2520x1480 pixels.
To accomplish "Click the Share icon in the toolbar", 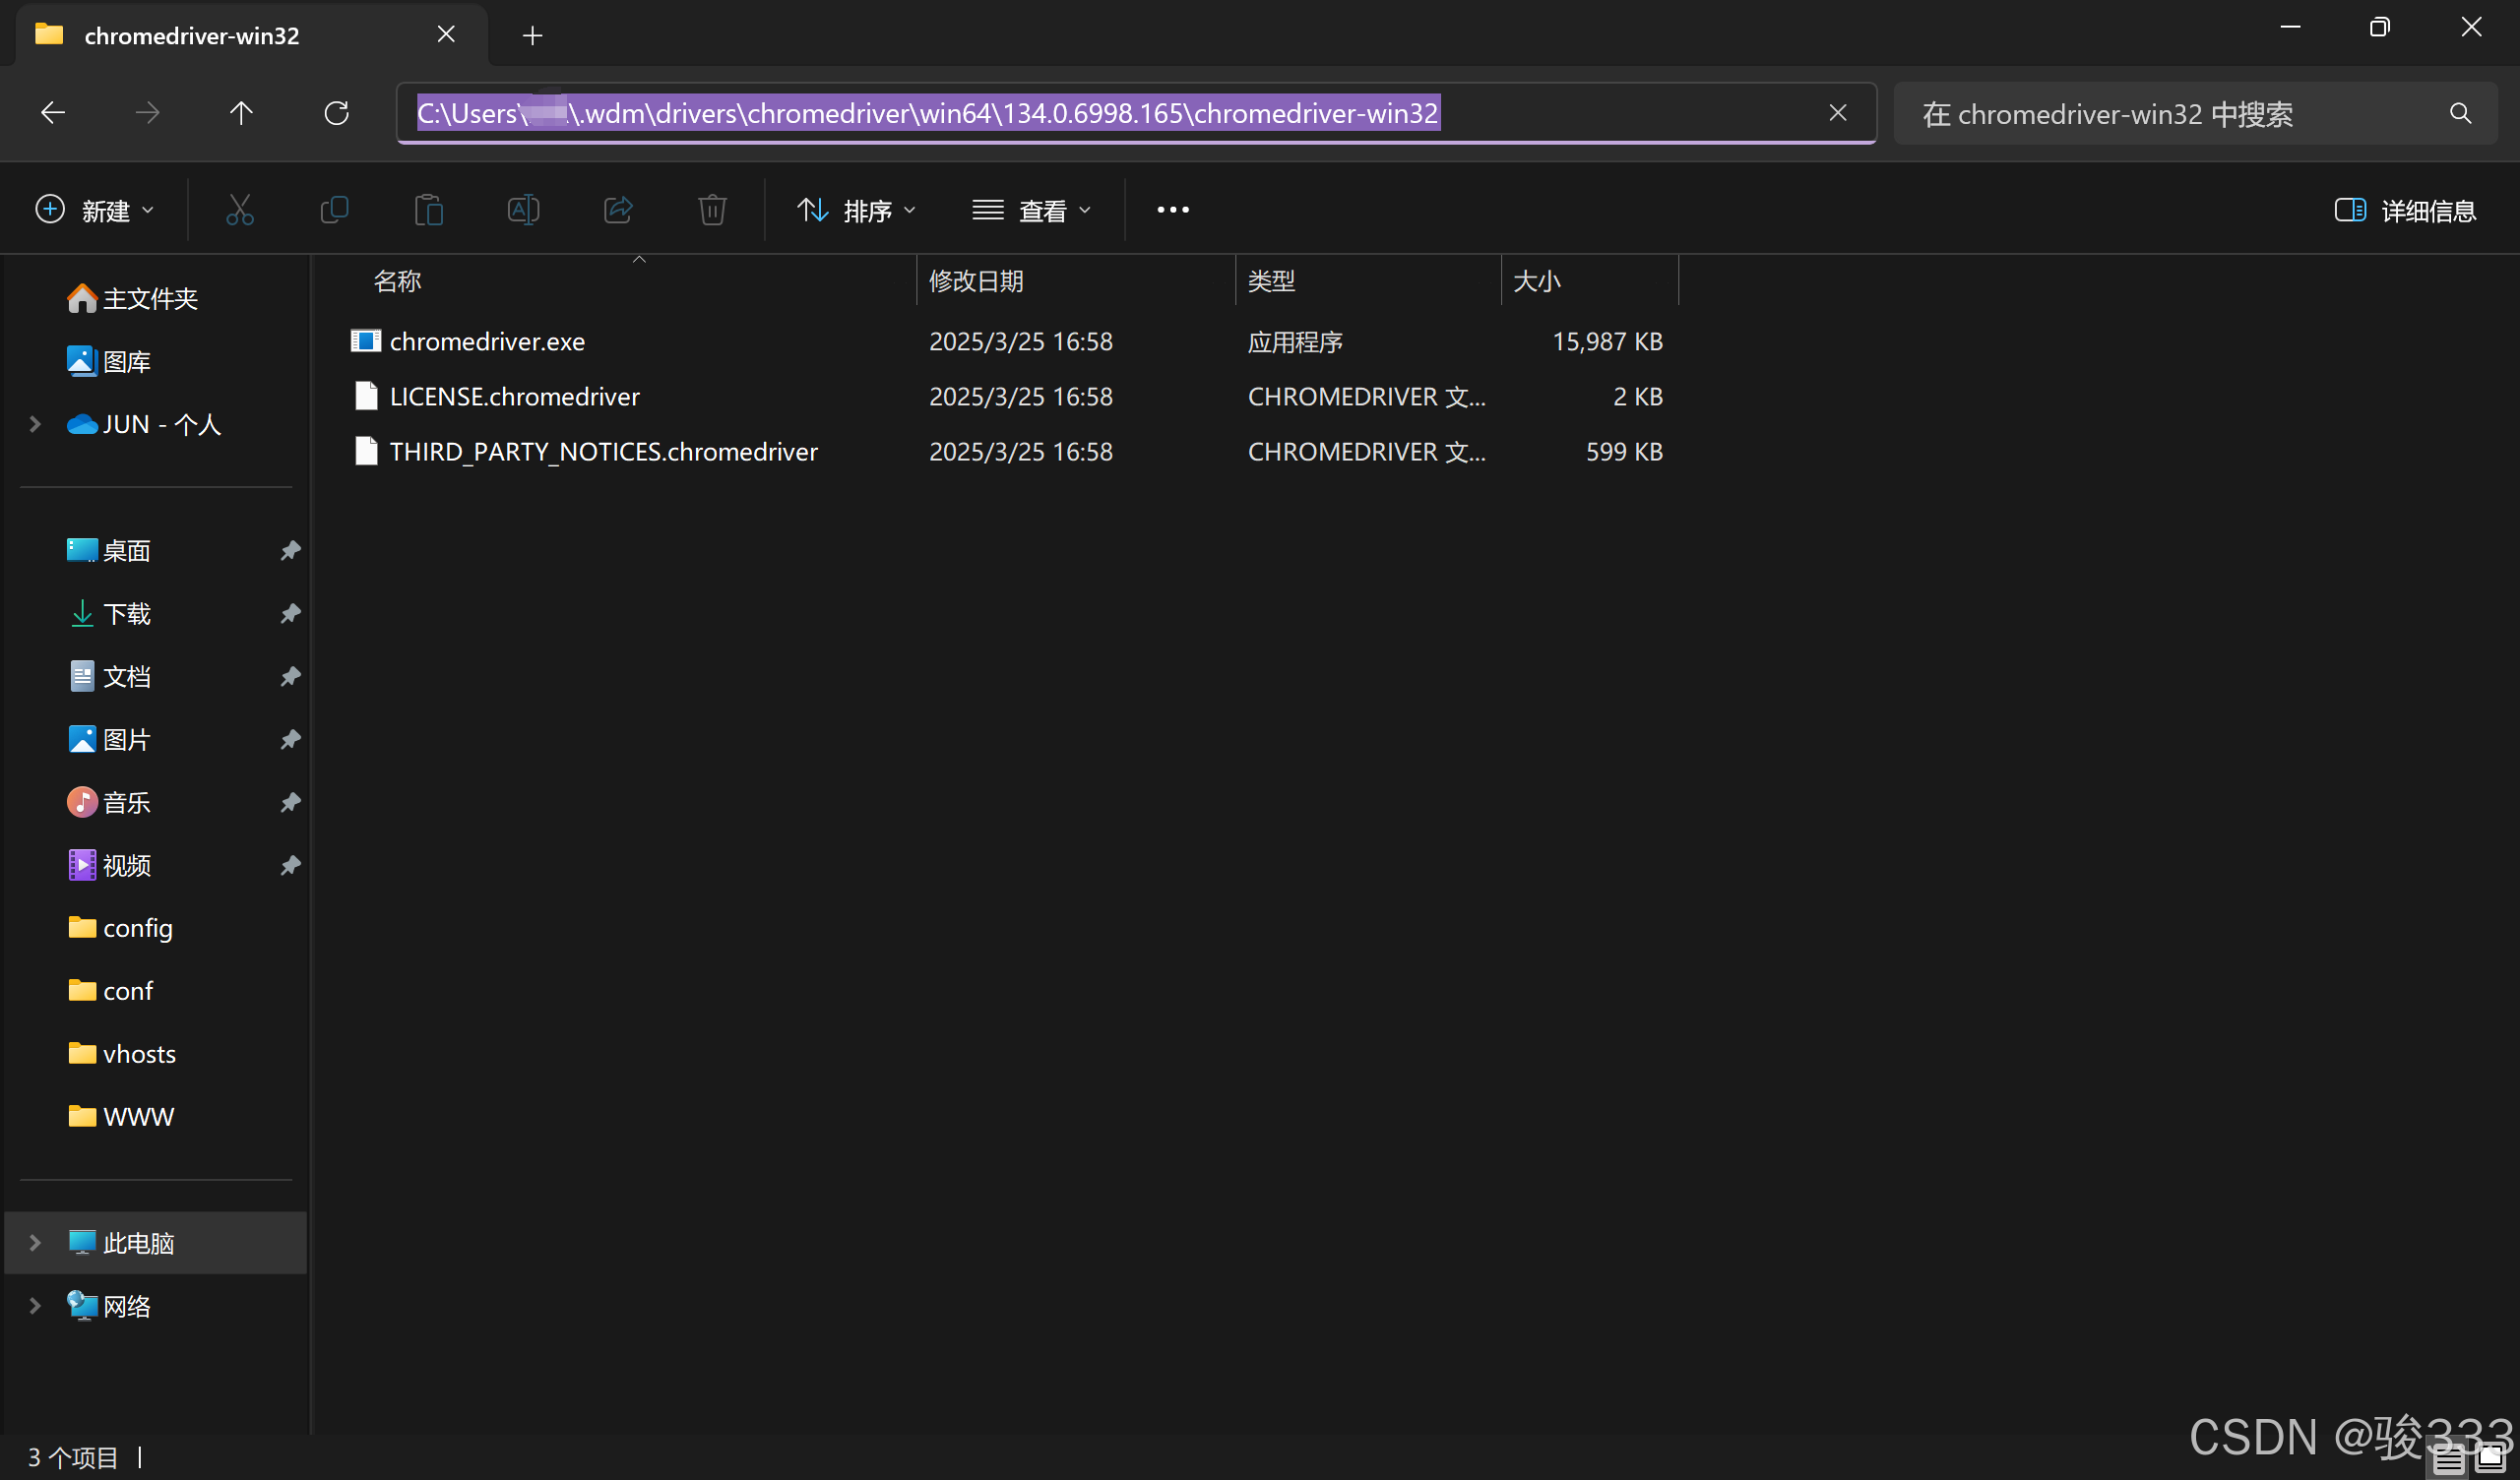I will (x=618, y=209).
